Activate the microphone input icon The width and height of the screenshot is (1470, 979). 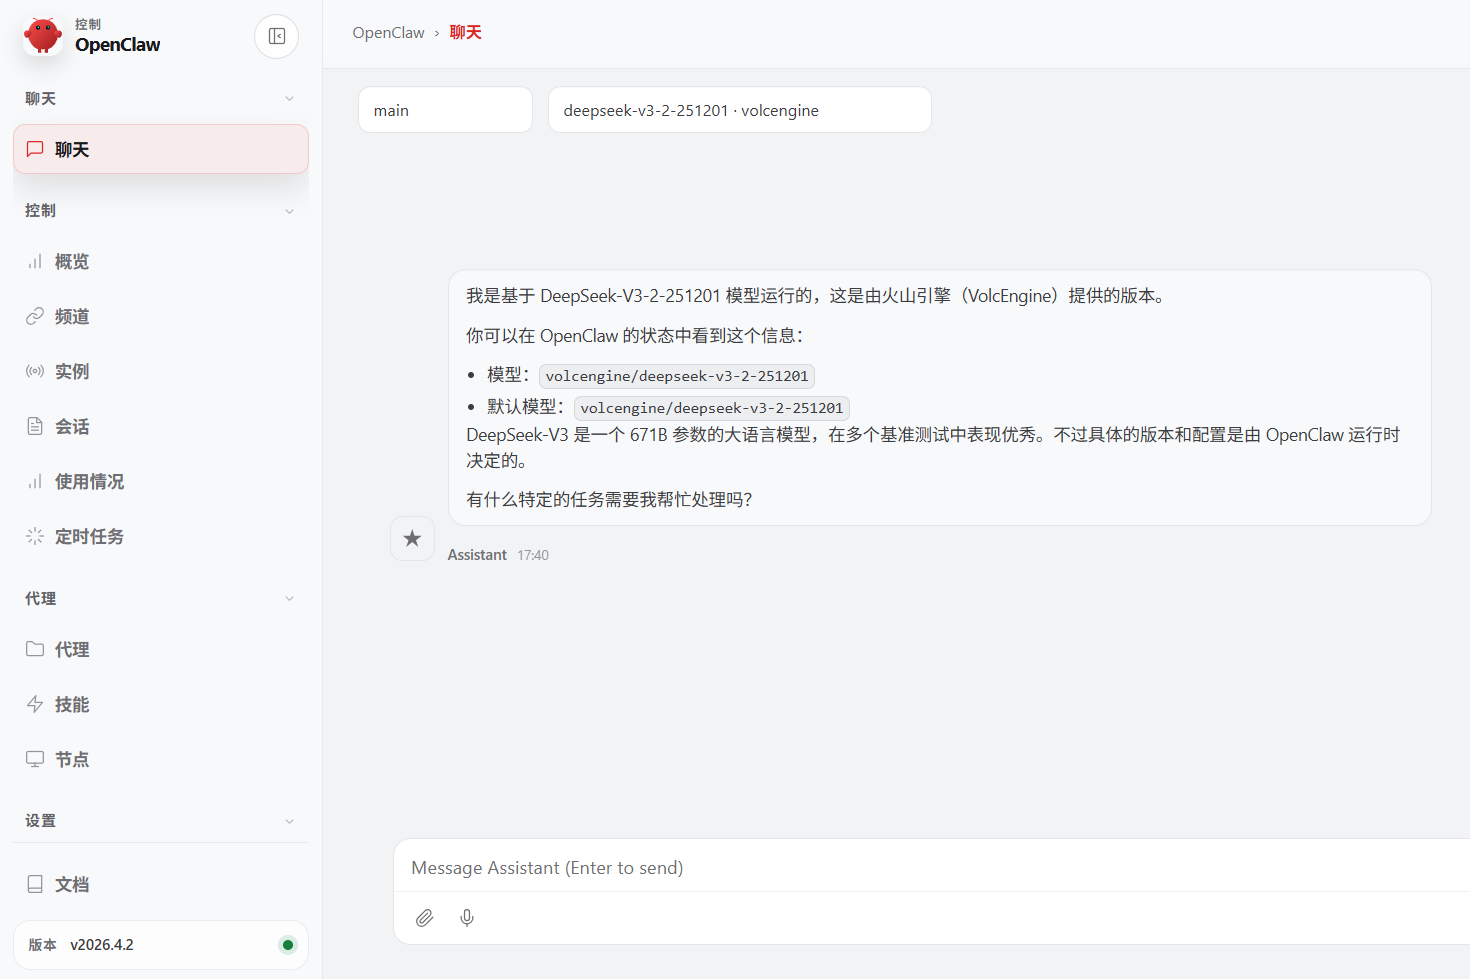(467, 917)
